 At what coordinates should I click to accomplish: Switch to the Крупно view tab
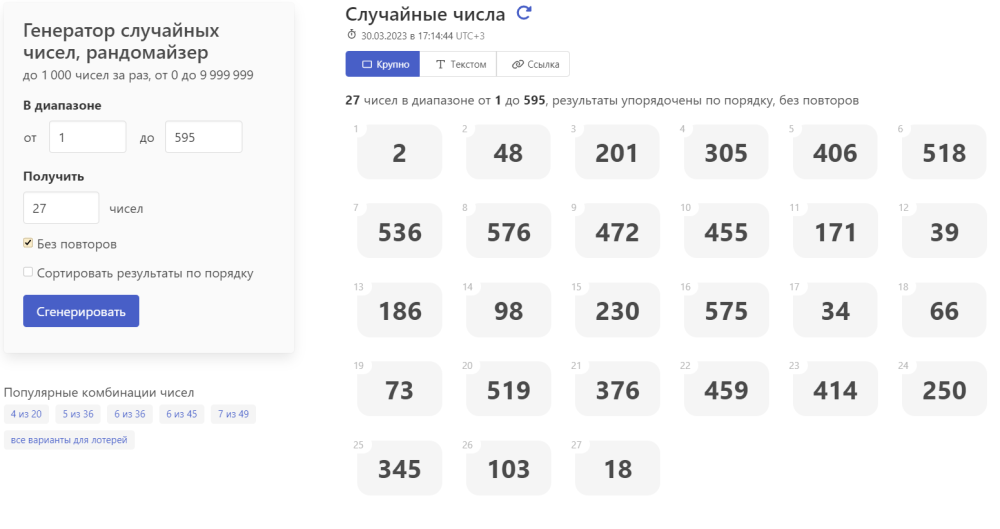click(383, 64)
